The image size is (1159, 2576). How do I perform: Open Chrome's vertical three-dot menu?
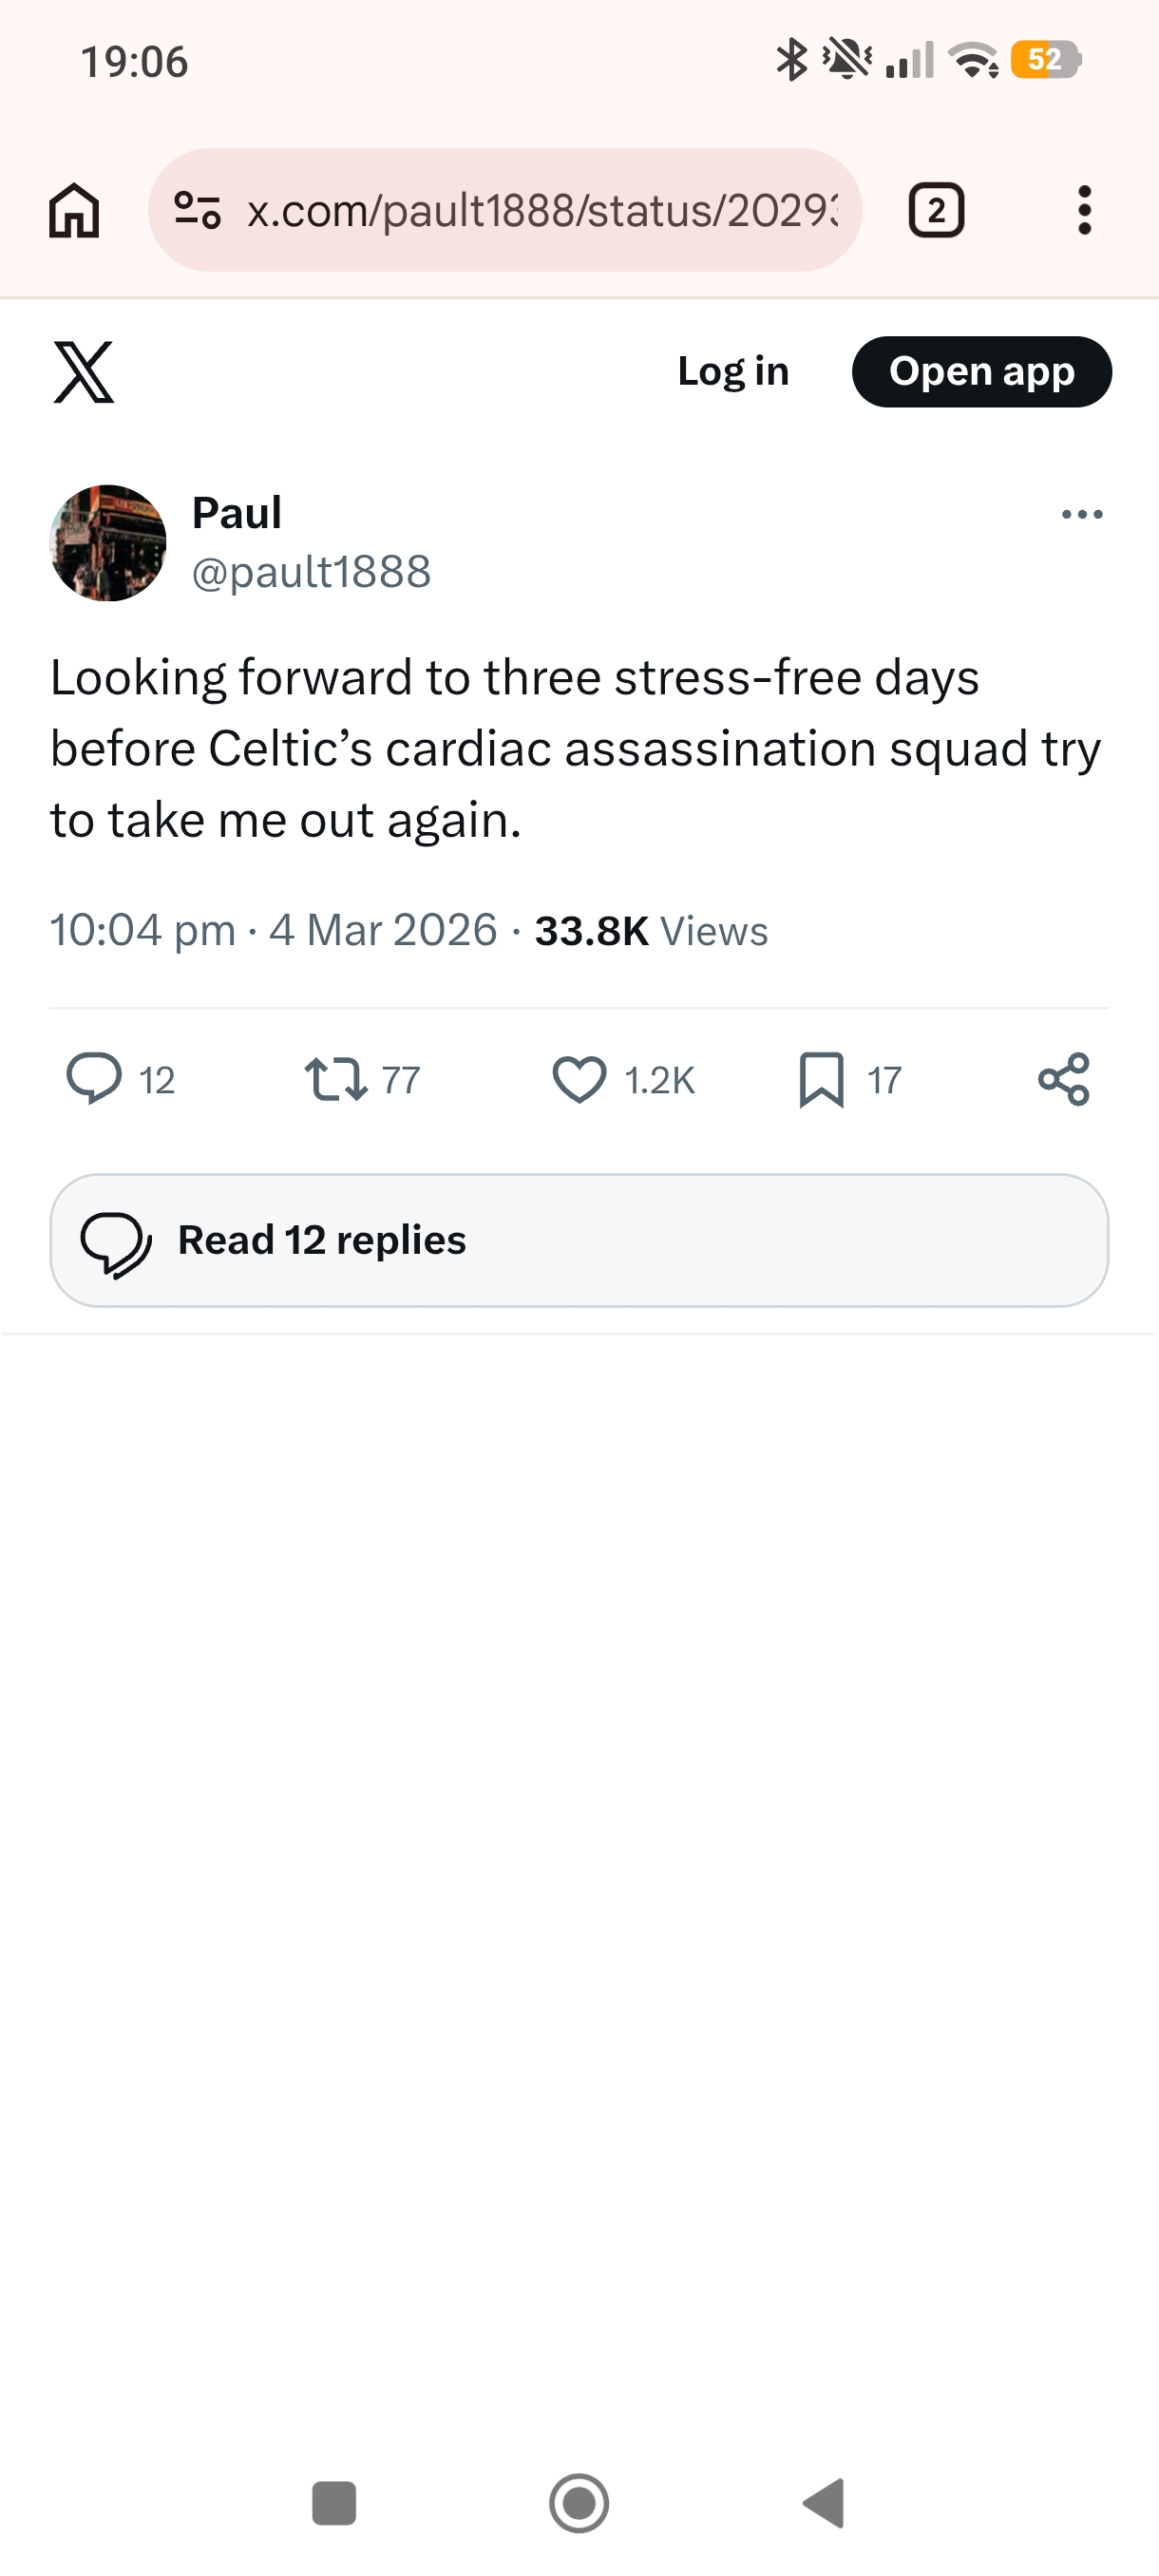[x=1084, y=211]
